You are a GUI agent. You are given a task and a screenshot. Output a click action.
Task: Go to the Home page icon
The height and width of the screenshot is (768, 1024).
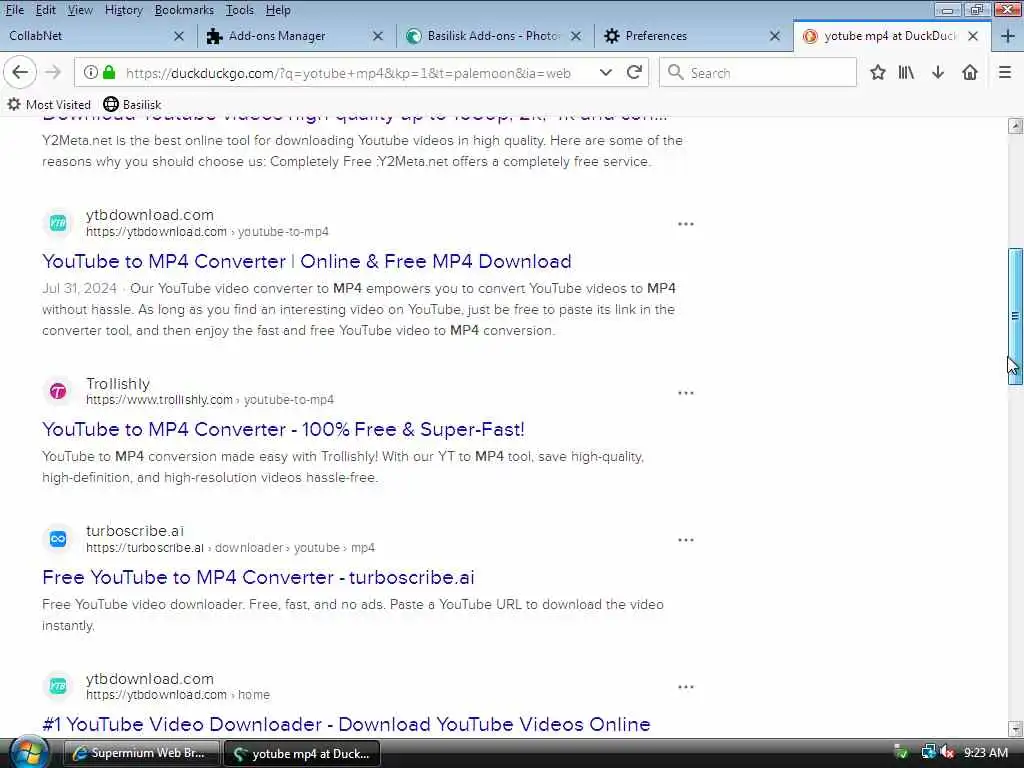970,72
